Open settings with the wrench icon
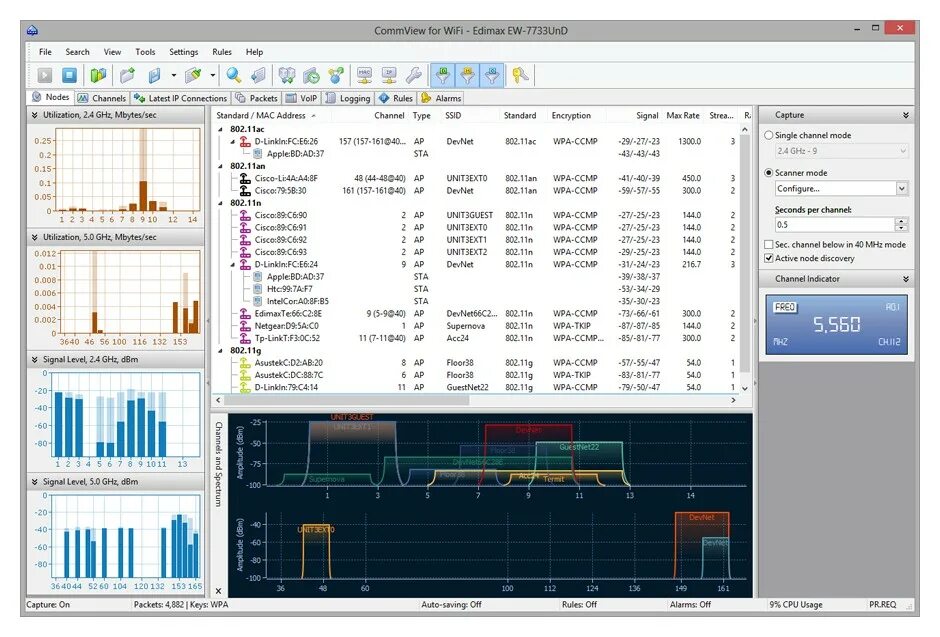 414,76
